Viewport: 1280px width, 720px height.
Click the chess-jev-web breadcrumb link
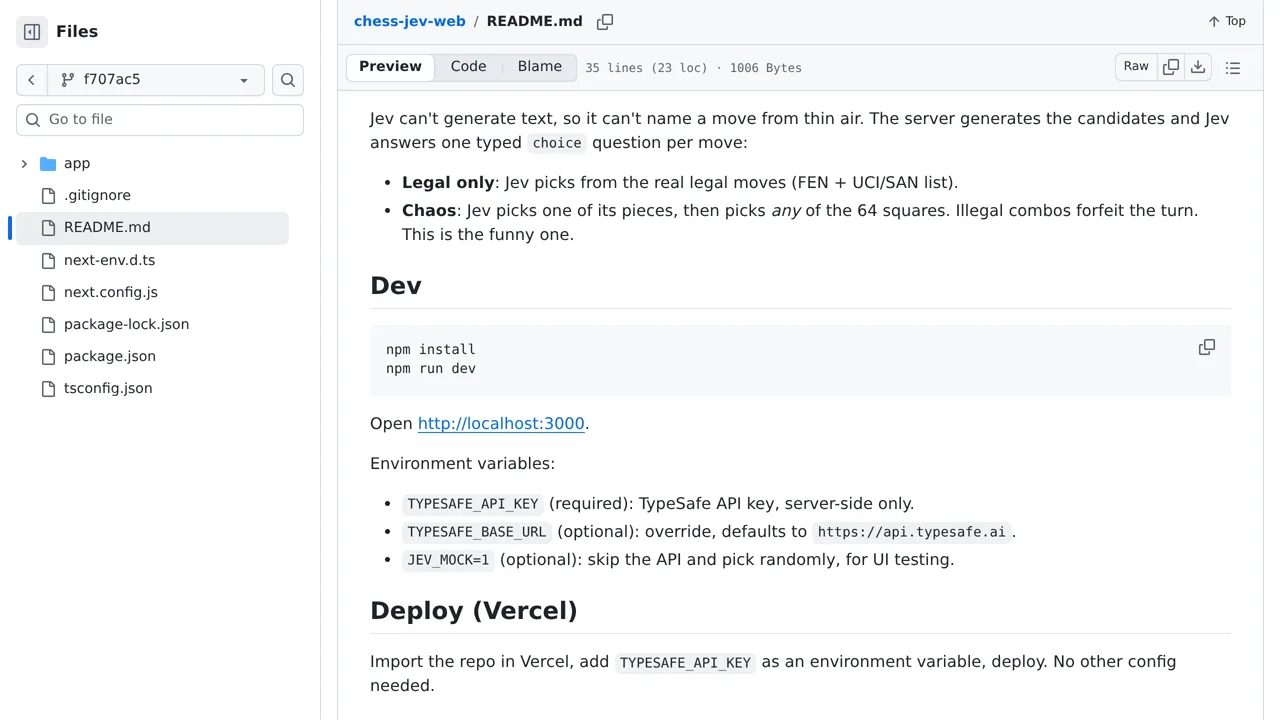pos(410,21)
